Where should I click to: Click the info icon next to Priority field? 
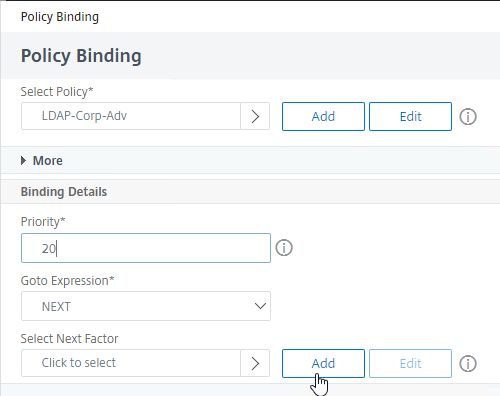pyautogui.click(x=284, y=248)
